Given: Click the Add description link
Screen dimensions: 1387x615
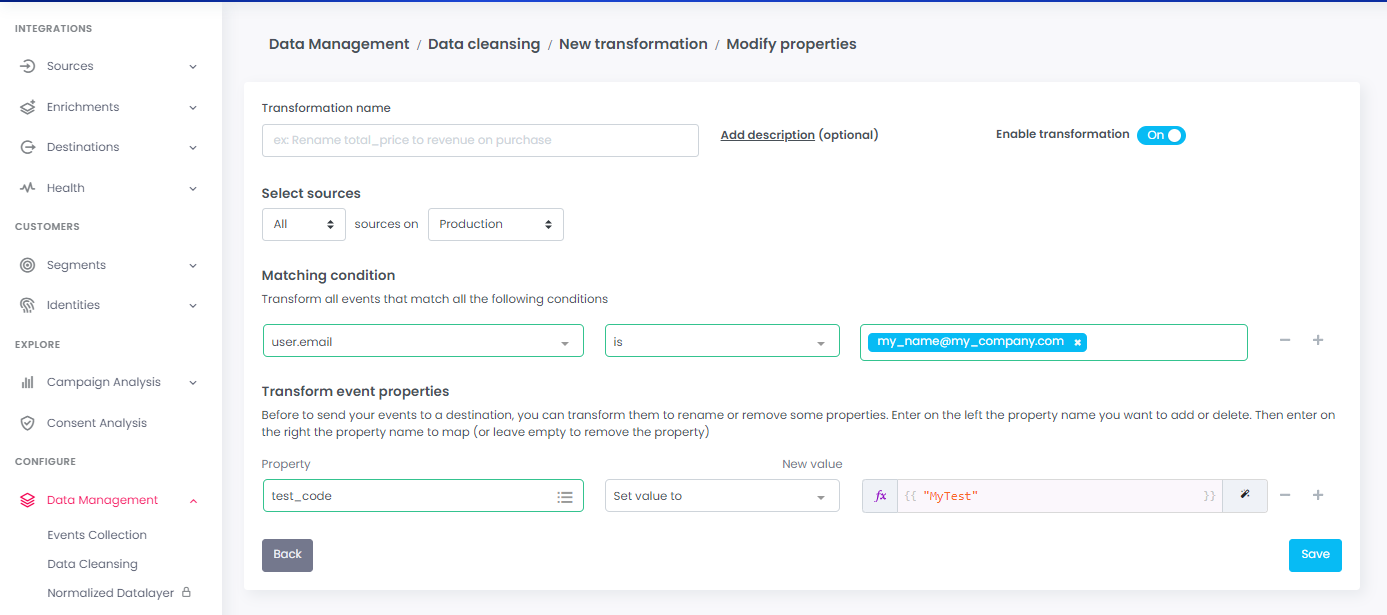Looking at the screenshot, I should coord(767,135).
